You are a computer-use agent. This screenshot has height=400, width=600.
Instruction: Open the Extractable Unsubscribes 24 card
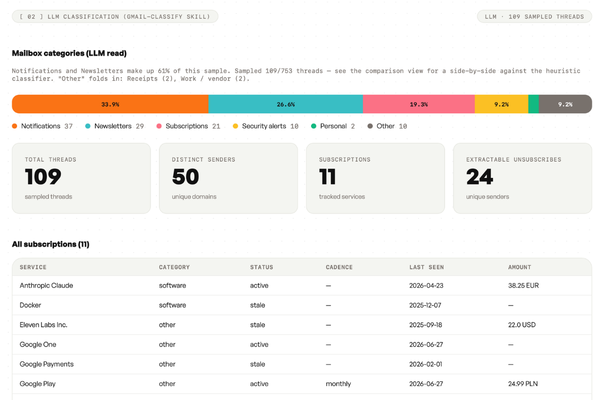(522, 178)
